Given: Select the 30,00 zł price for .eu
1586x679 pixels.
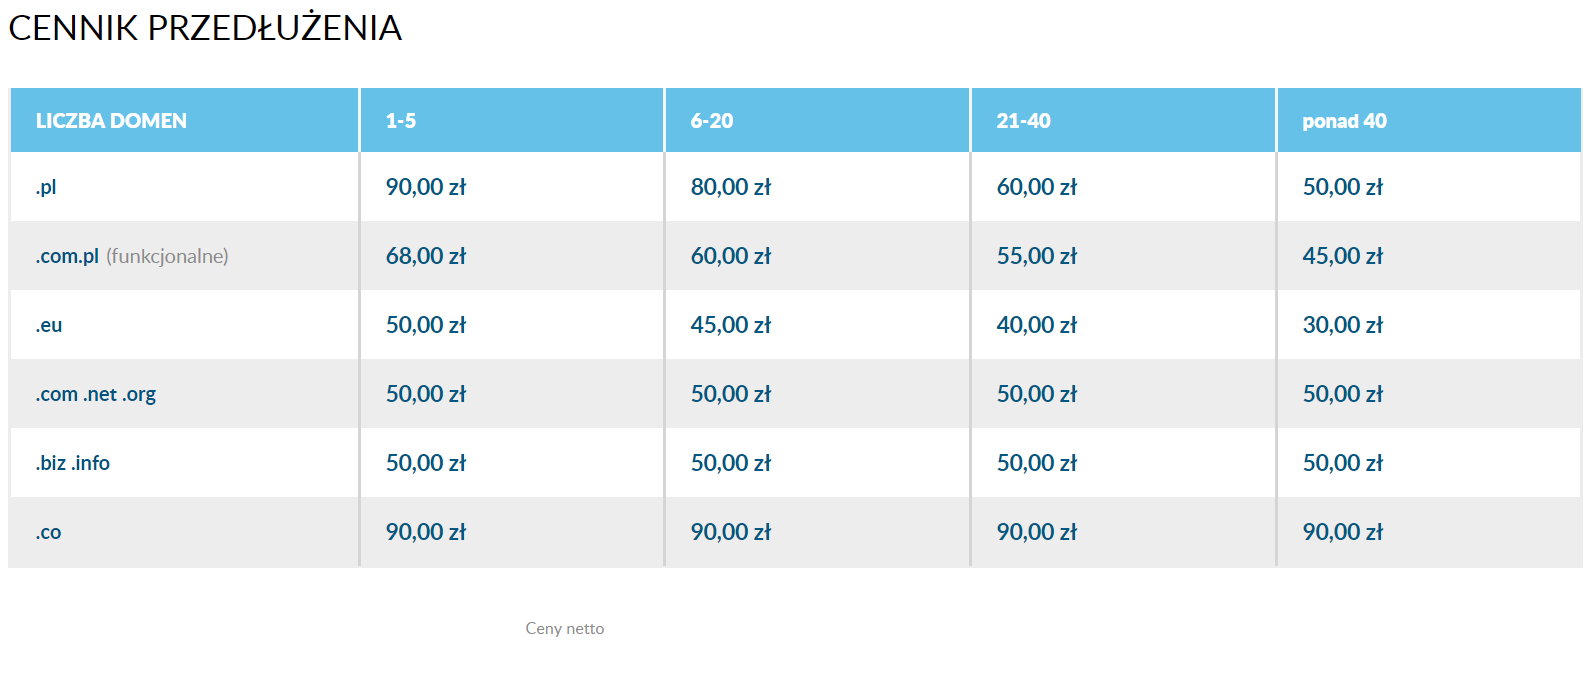Looking at the screenshot, I should pos(1342,325).
